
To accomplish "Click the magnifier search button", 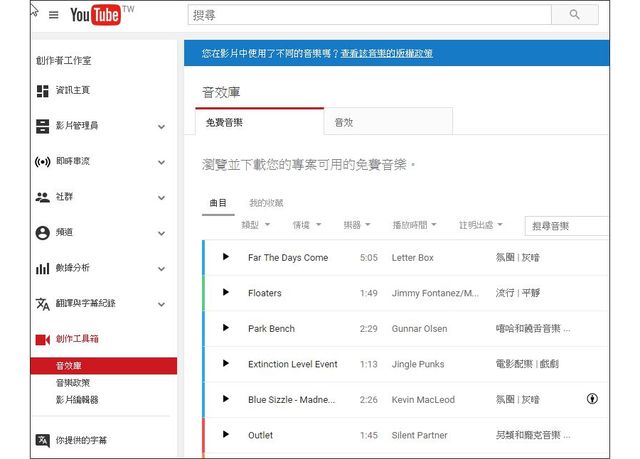I will click(x=575, y=15).
